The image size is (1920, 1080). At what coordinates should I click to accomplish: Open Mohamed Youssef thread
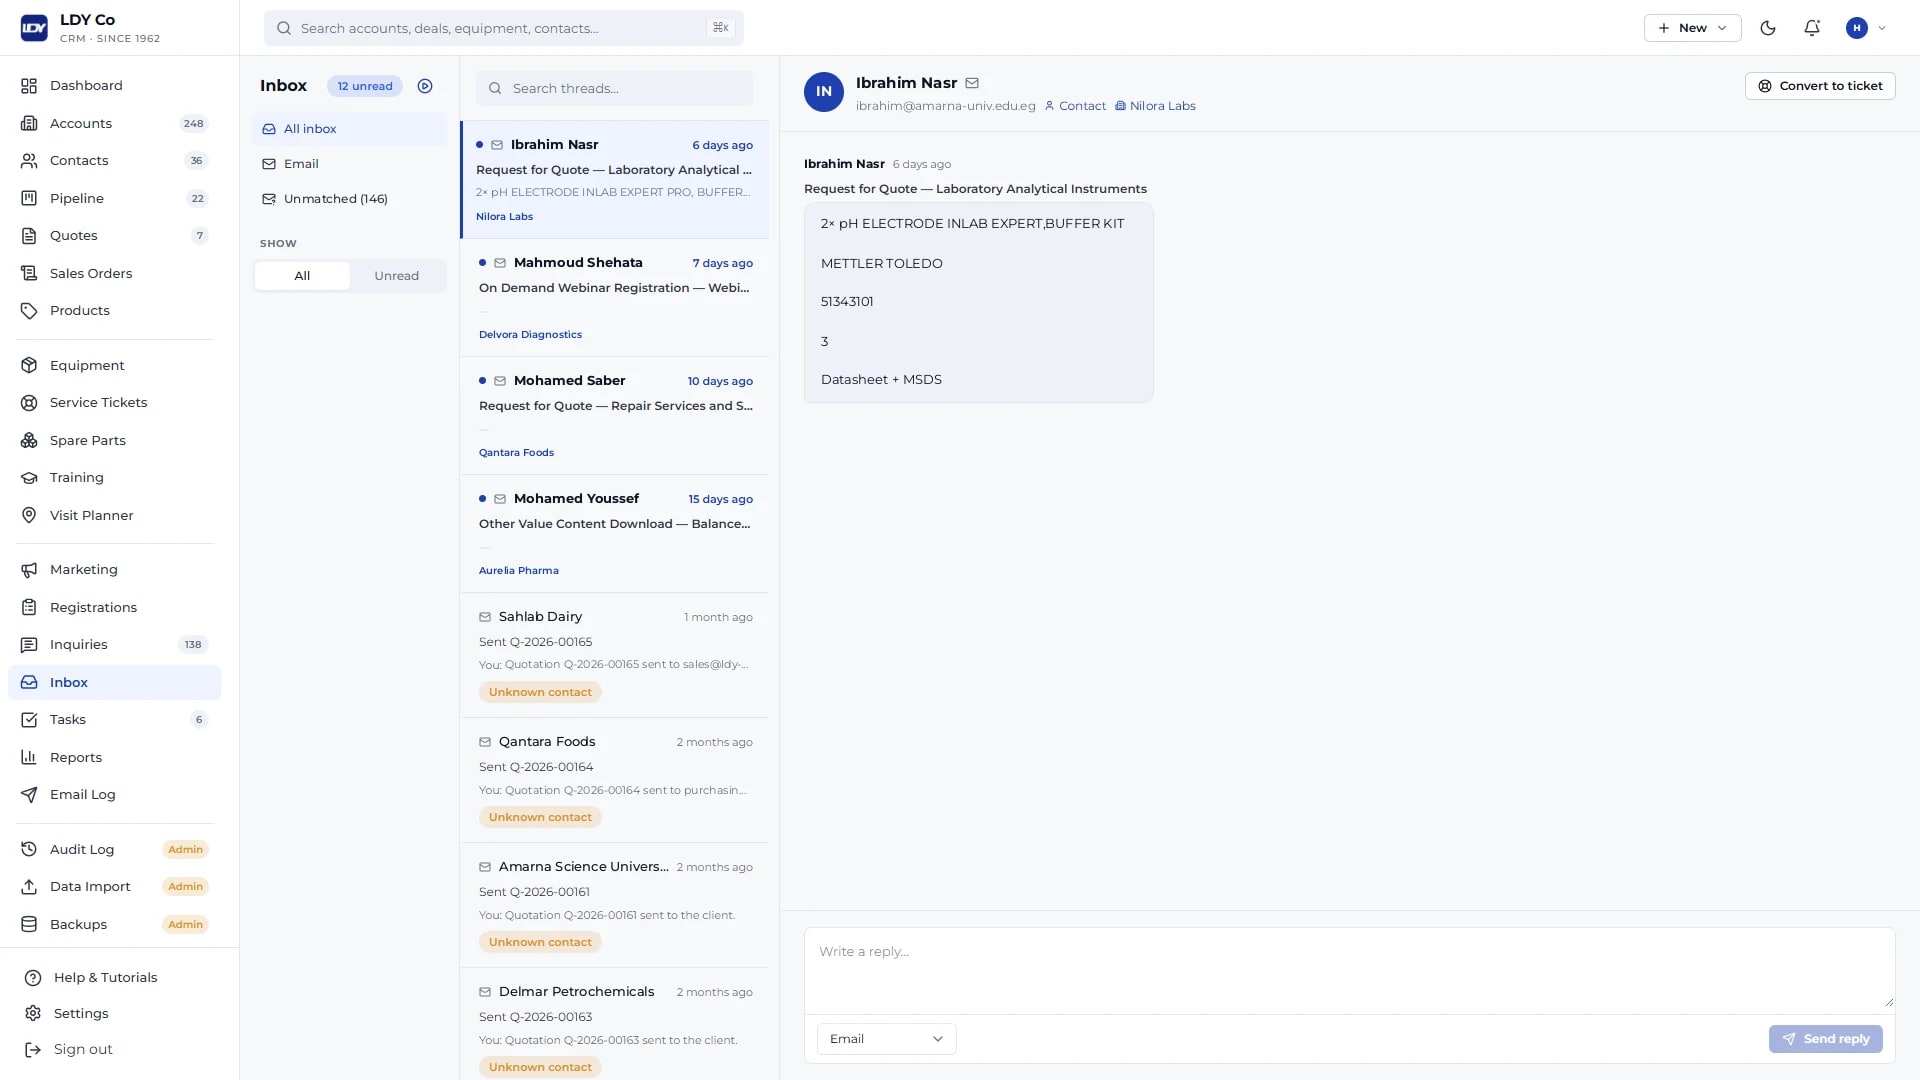(x=614, y=534)
